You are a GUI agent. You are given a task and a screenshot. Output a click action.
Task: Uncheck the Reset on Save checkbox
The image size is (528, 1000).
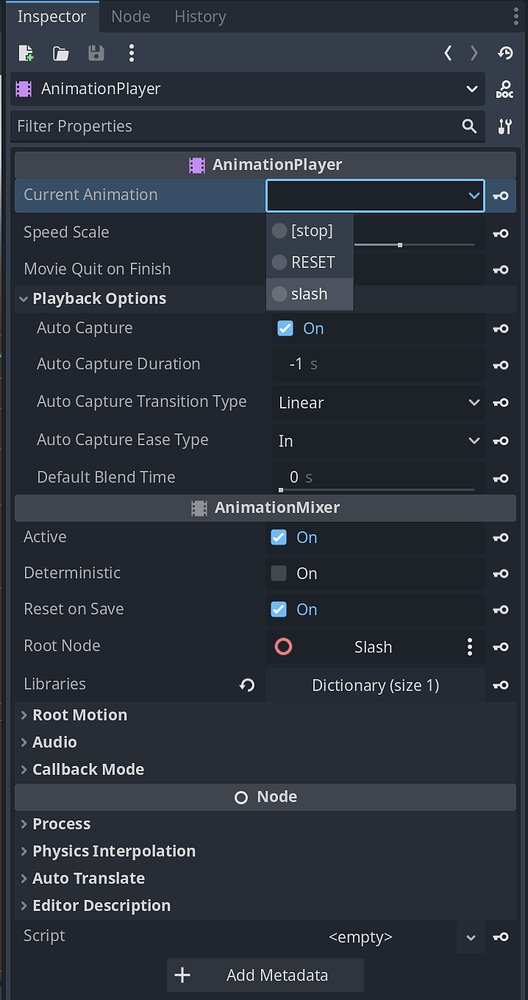point(279,609)
